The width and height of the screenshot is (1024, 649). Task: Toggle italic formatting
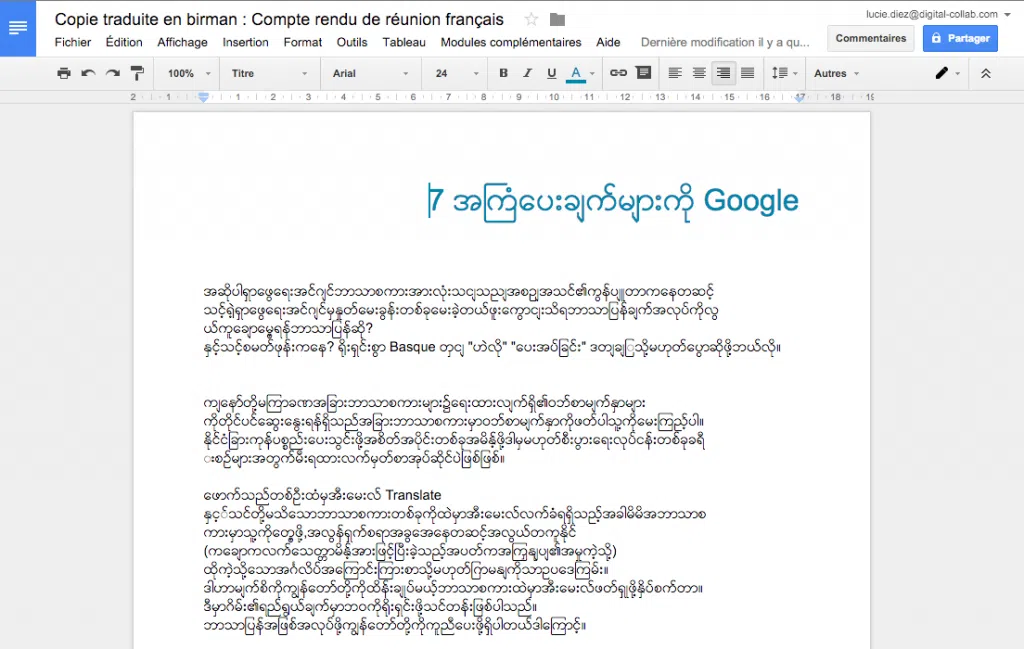(x=527, y=73)
